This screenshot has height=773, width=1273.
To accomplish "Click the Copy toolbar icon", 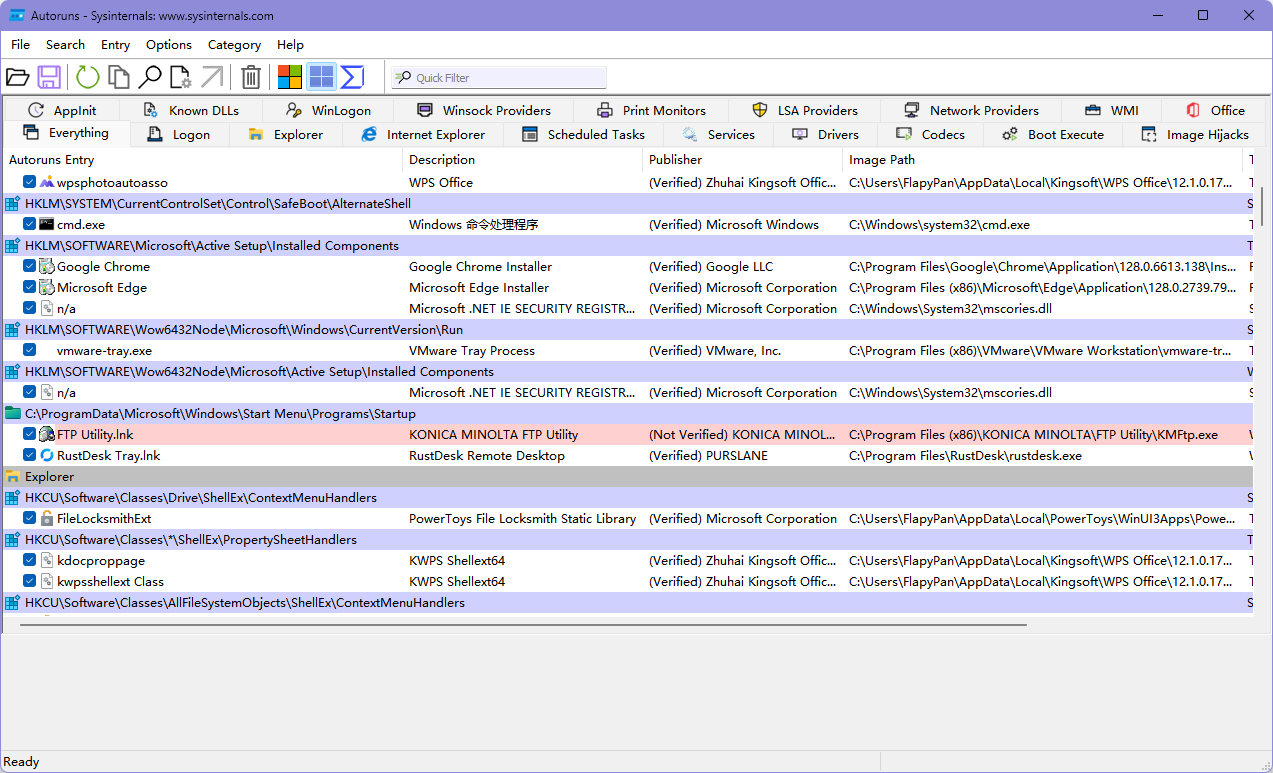I will click(119, 77).
